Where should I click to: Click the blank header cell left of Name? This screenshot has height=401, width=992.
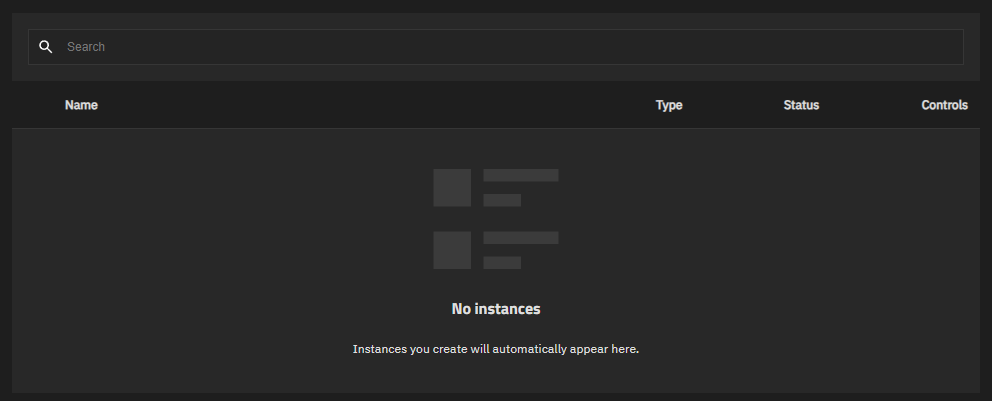point(36,105)
